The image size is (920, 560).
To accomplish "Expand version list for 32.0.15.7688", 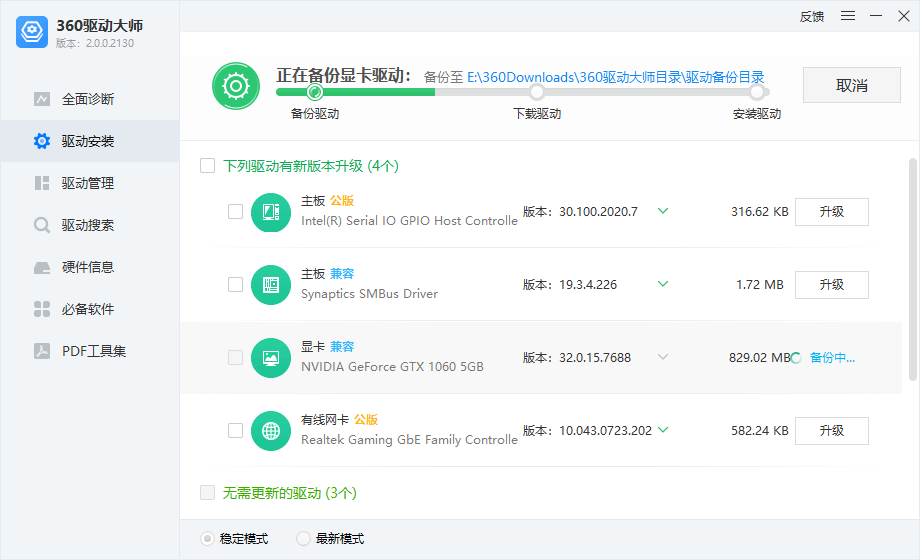I will [663, 356].
